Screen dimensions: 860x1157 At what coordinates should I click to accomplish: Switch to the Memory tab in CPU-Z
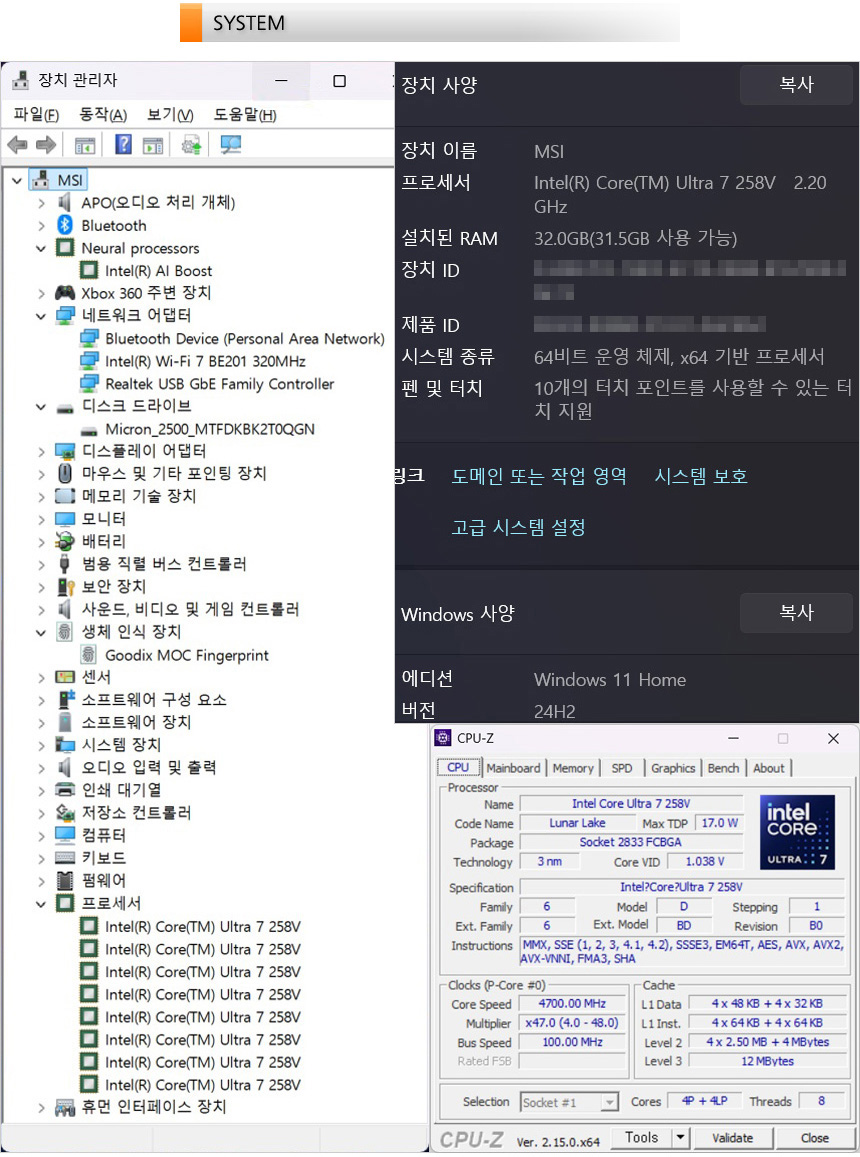[x=573, y=768]
